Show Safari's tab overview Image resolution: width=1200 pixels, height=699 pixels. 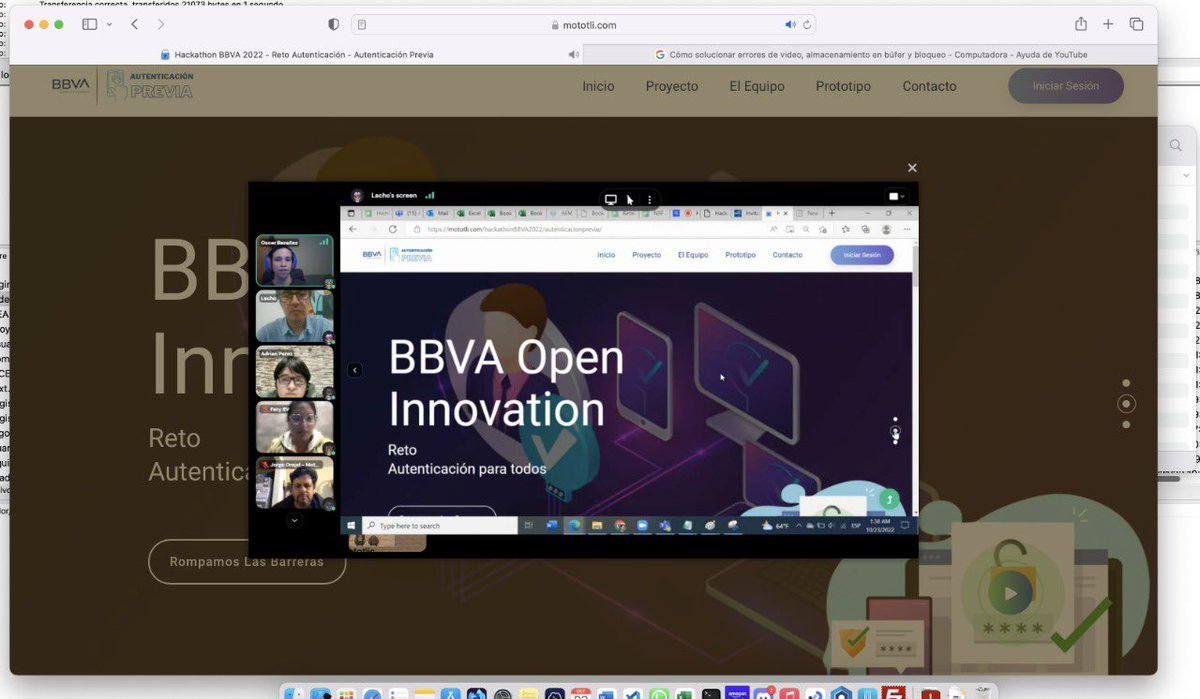(x=1136, y=24)
